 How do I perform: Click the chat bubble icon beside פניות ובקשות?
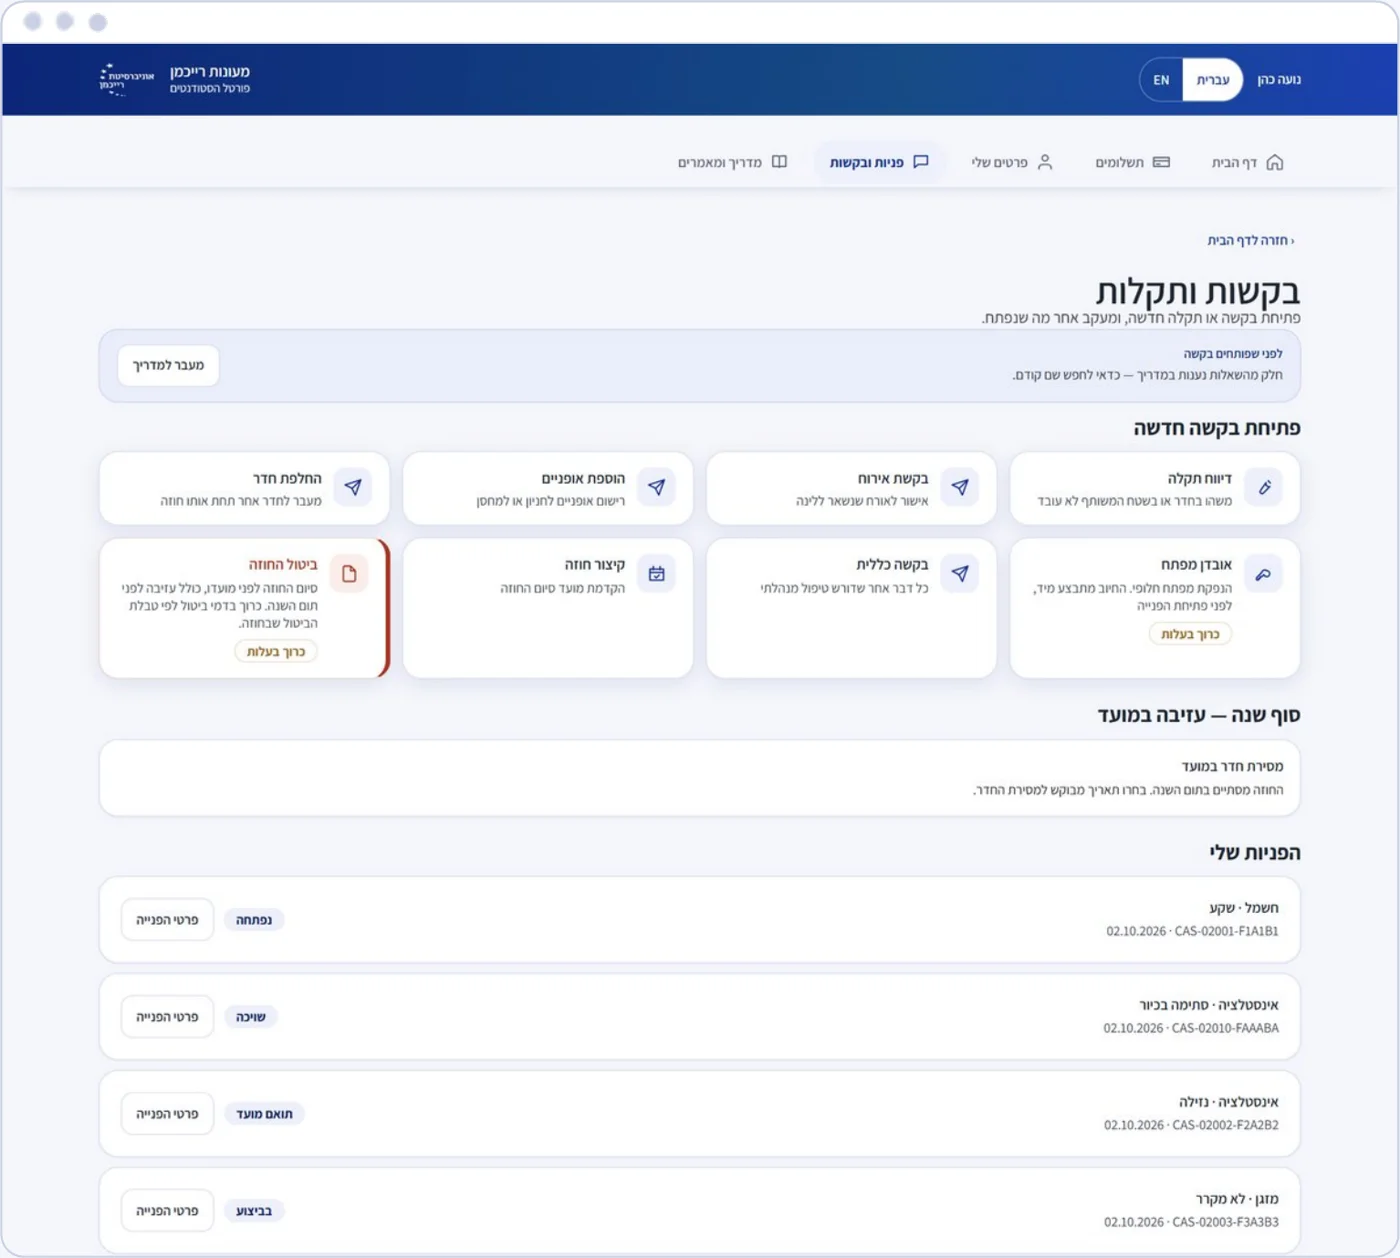pos(921,161)
